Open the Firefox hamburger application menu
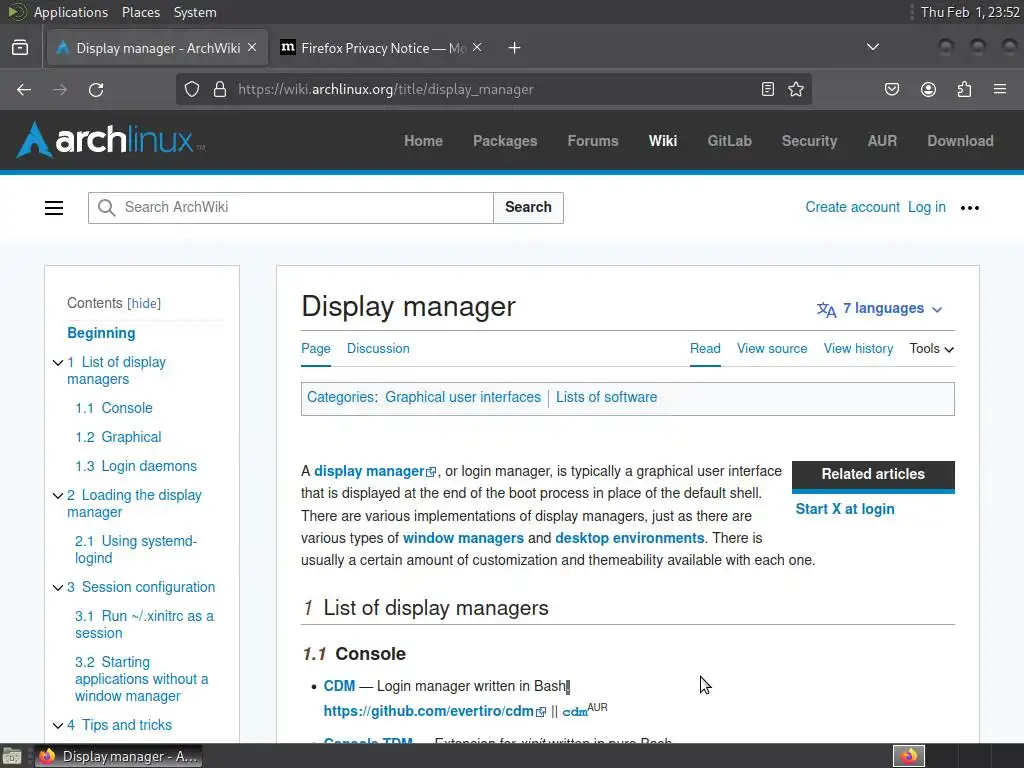This screenshot has width=1024, height=768. tap(1000, 89)
